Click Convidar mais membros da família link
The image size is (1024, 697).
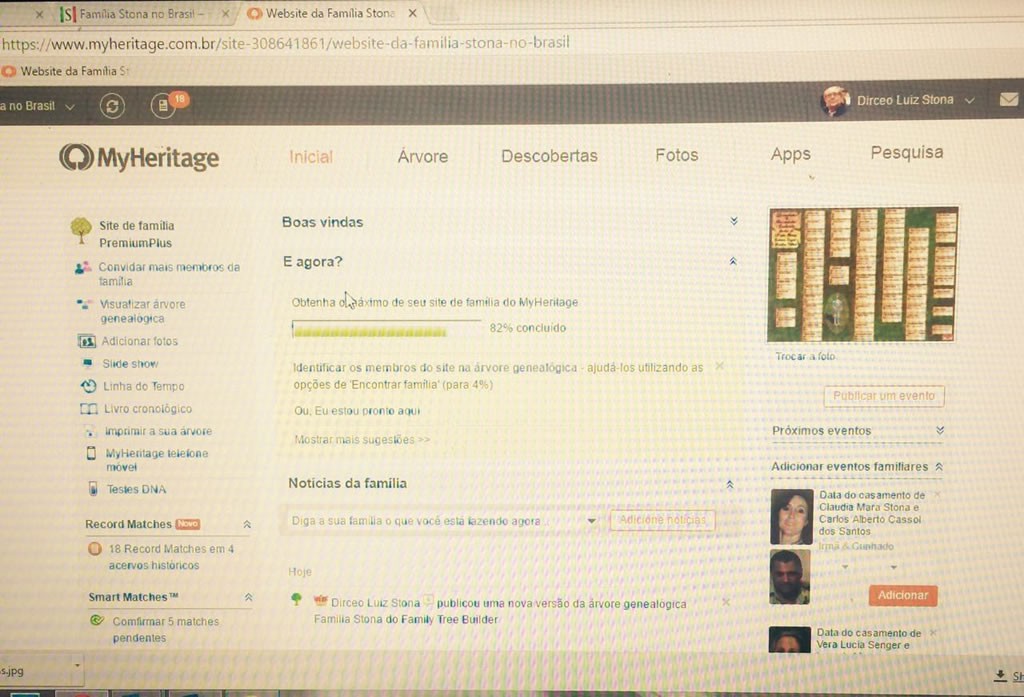(169, 274)
